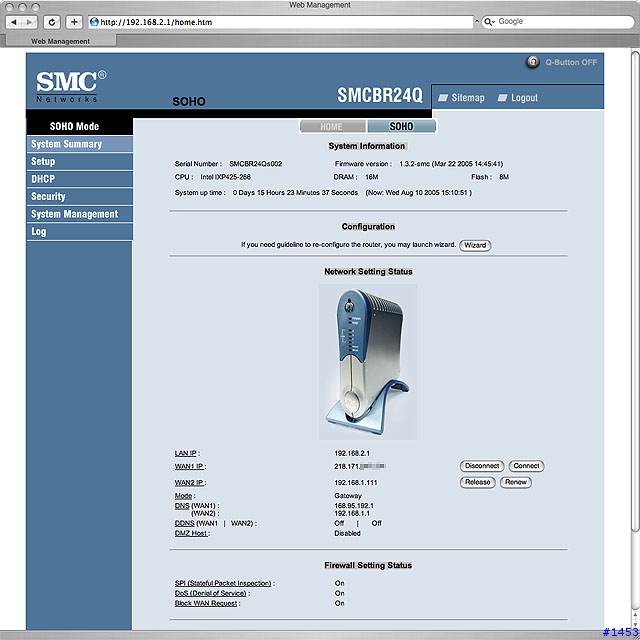This screenshot has width=640, height=640.
Task: Click the browser Back arrow button
Action: tap(14, 22)
